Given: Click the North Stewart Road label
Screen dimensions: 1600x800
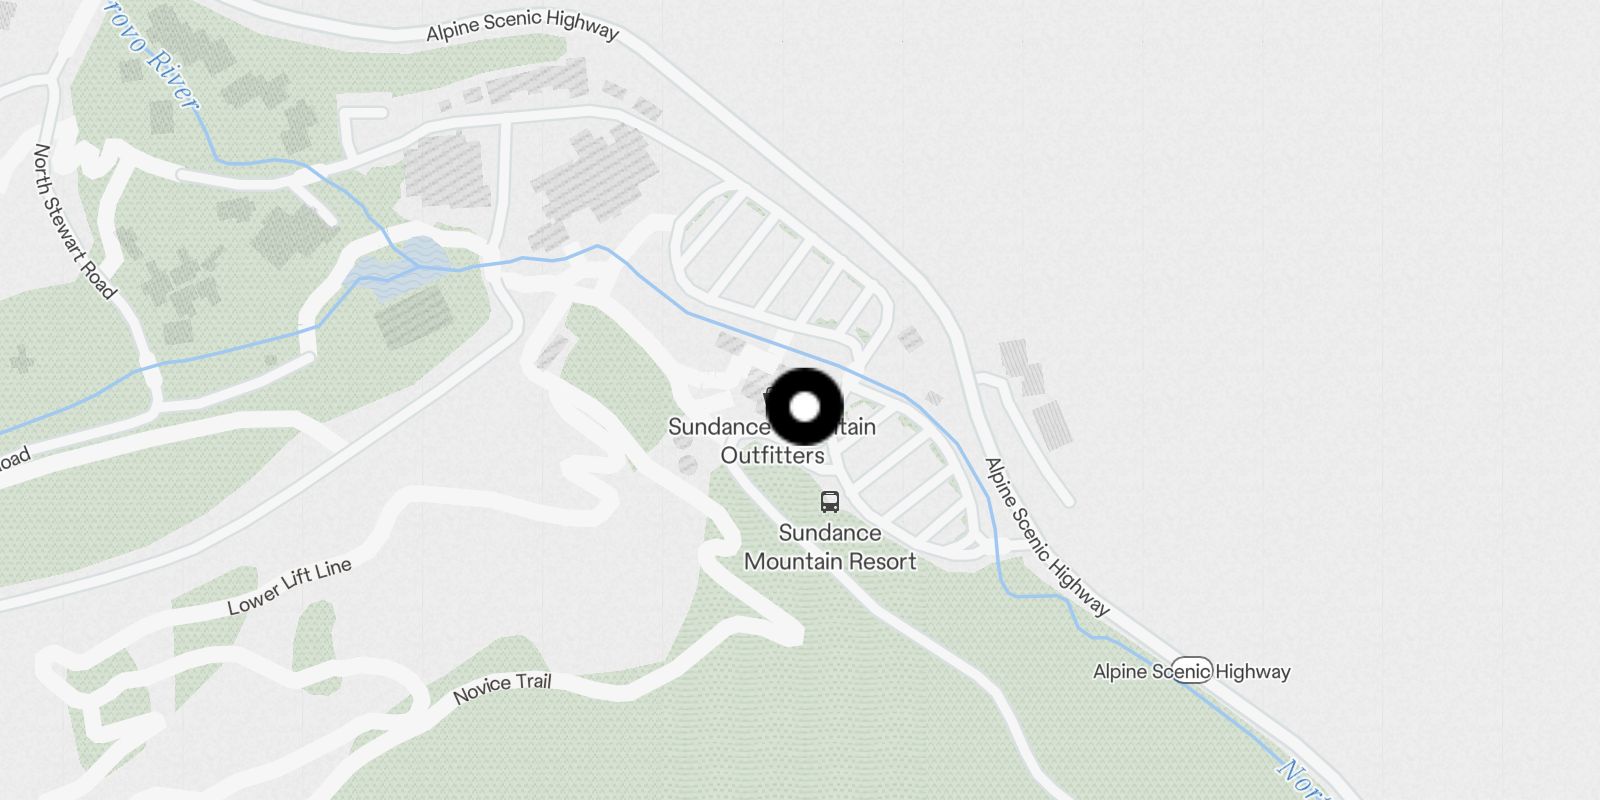Looking at the screenshot, I should coord(73,222).
